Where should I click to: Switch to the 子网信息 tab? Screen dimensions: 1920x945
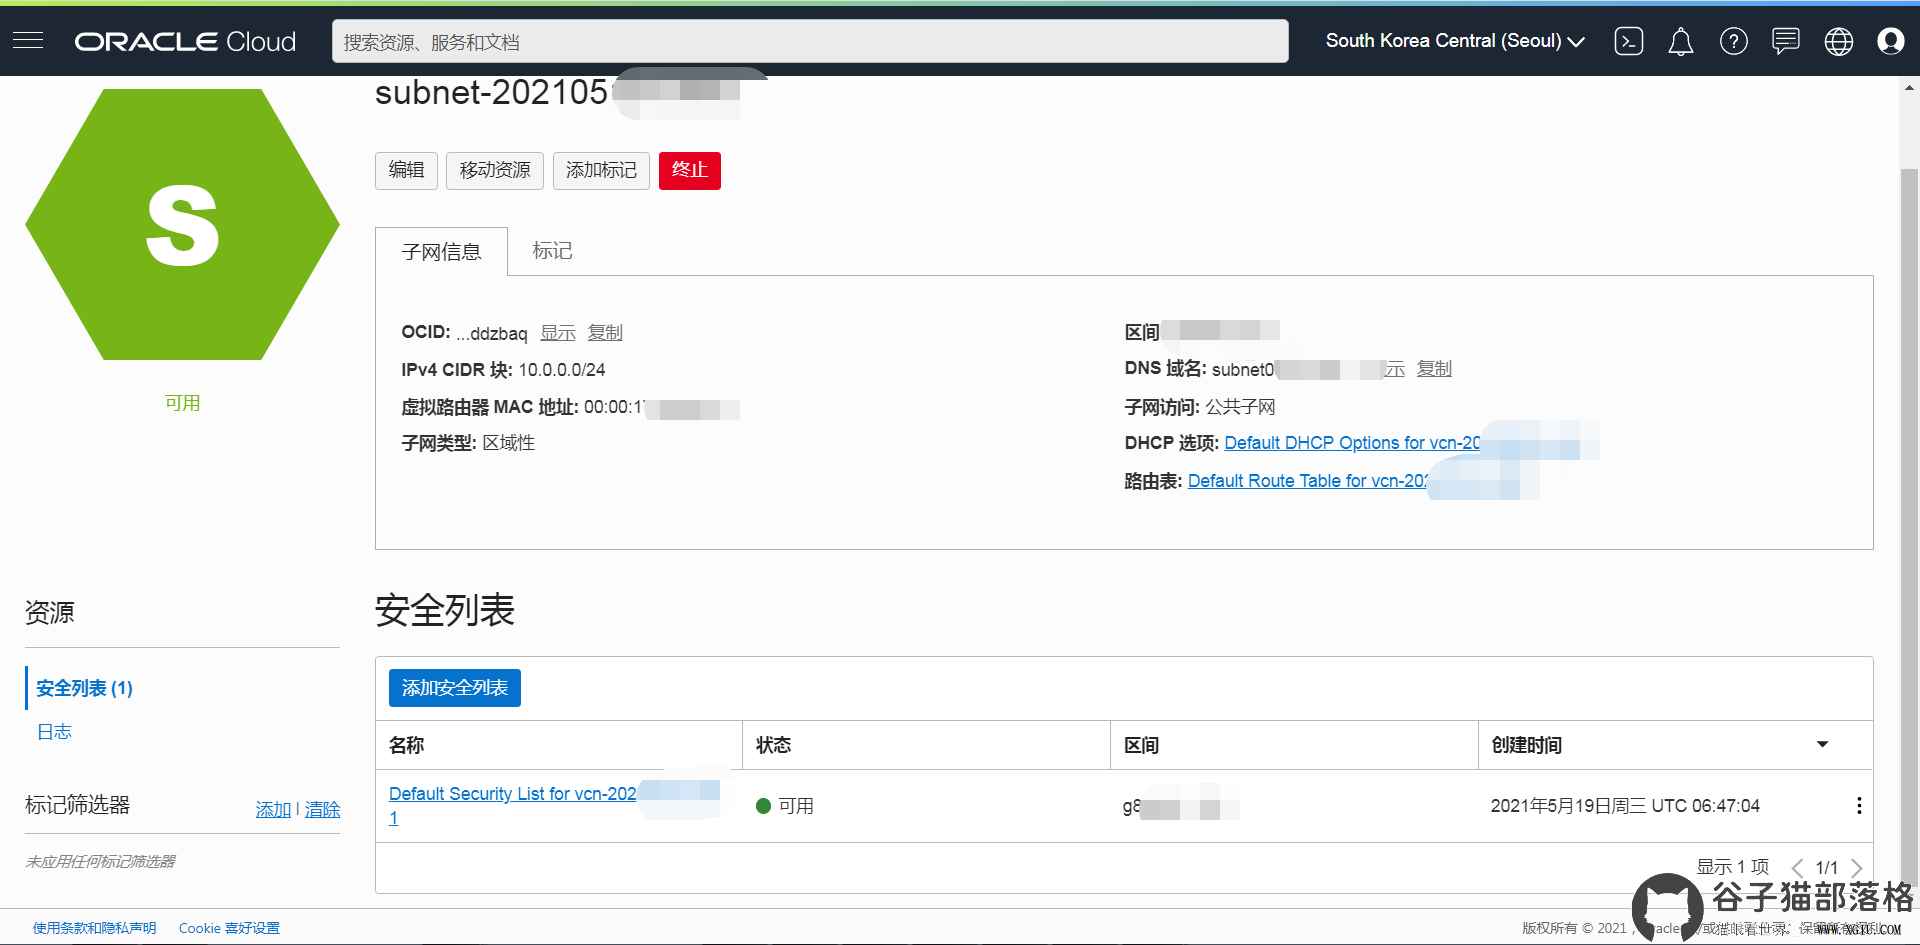441,252
